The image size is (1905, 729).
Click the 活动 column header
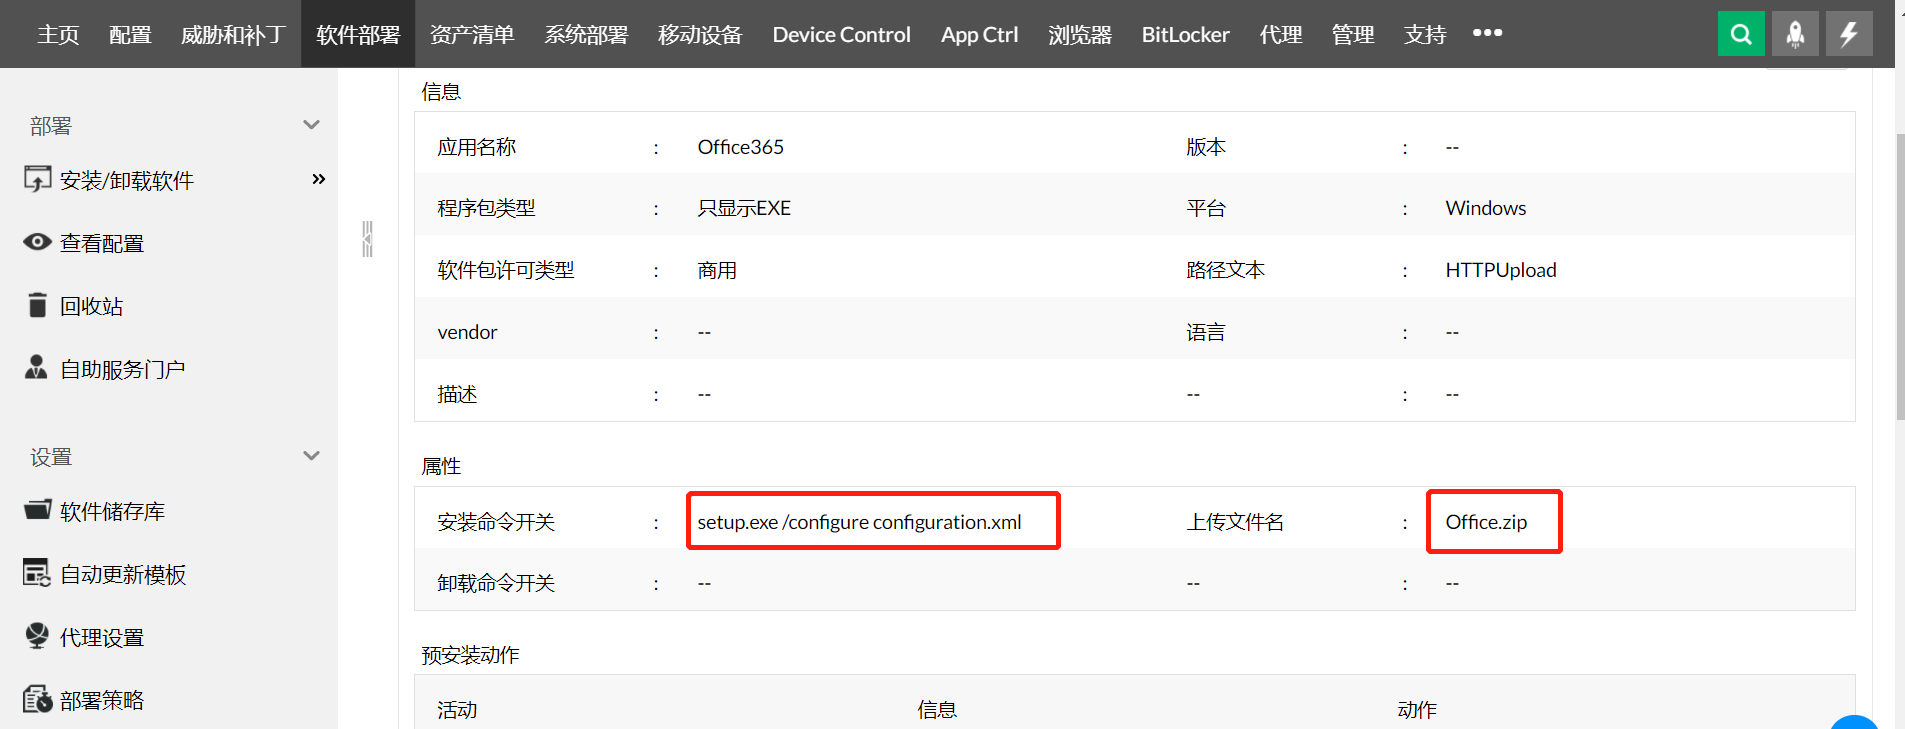point(457,710)
